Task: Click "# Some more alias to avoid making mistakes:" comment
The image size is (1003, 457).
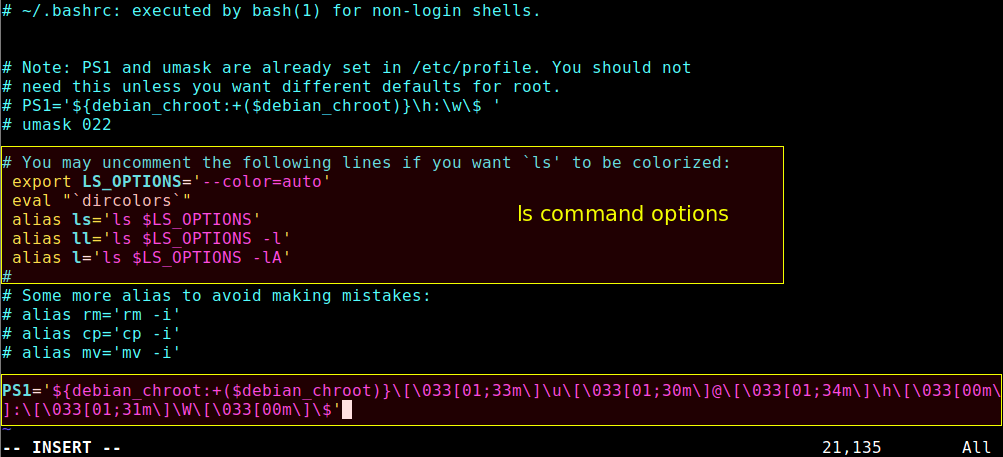Action: pos(215,295)
